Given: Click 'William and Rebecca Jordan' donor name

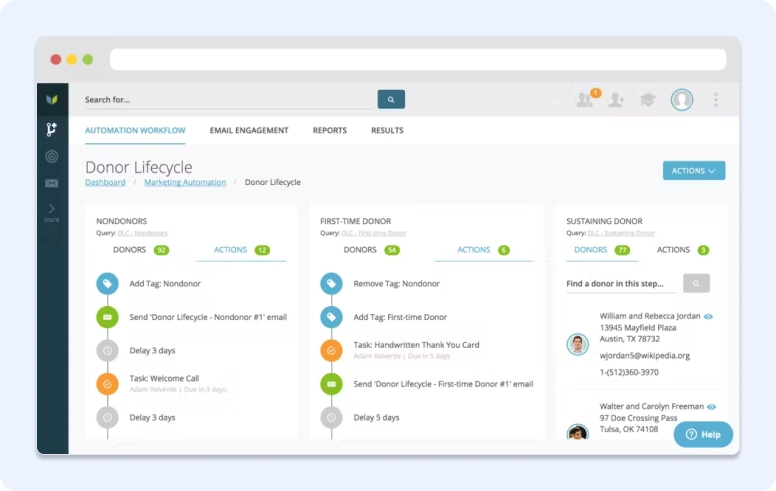Looking at the screenshot, I should click(x=650, y=316).
